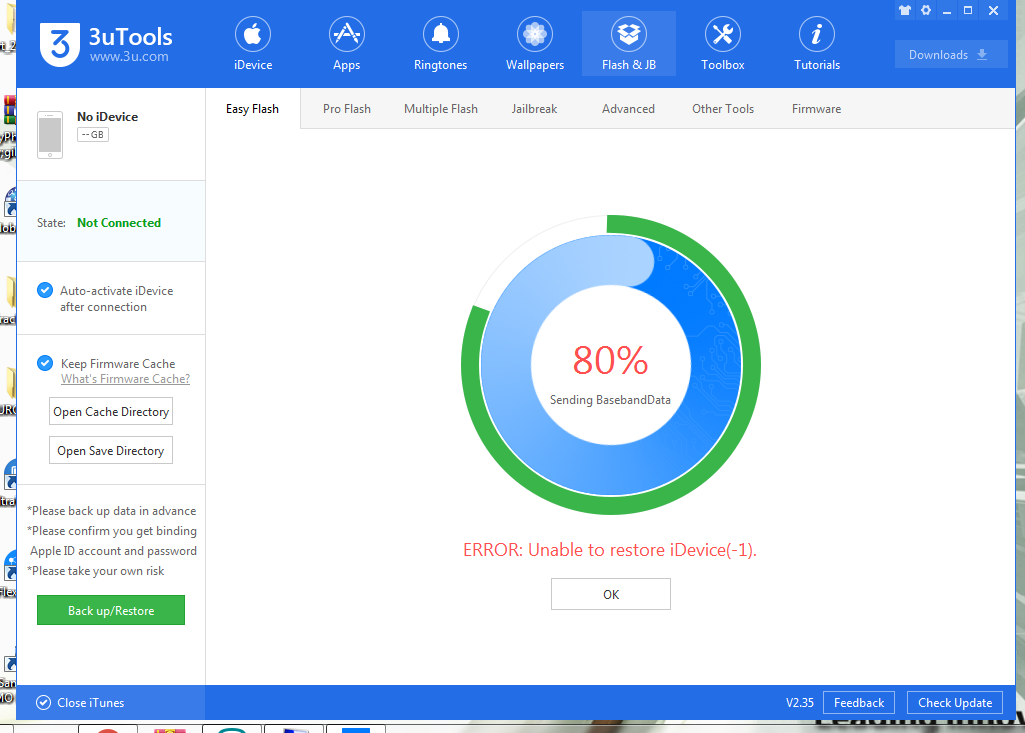
Task: Click the error message text
Action: [610, 550]
